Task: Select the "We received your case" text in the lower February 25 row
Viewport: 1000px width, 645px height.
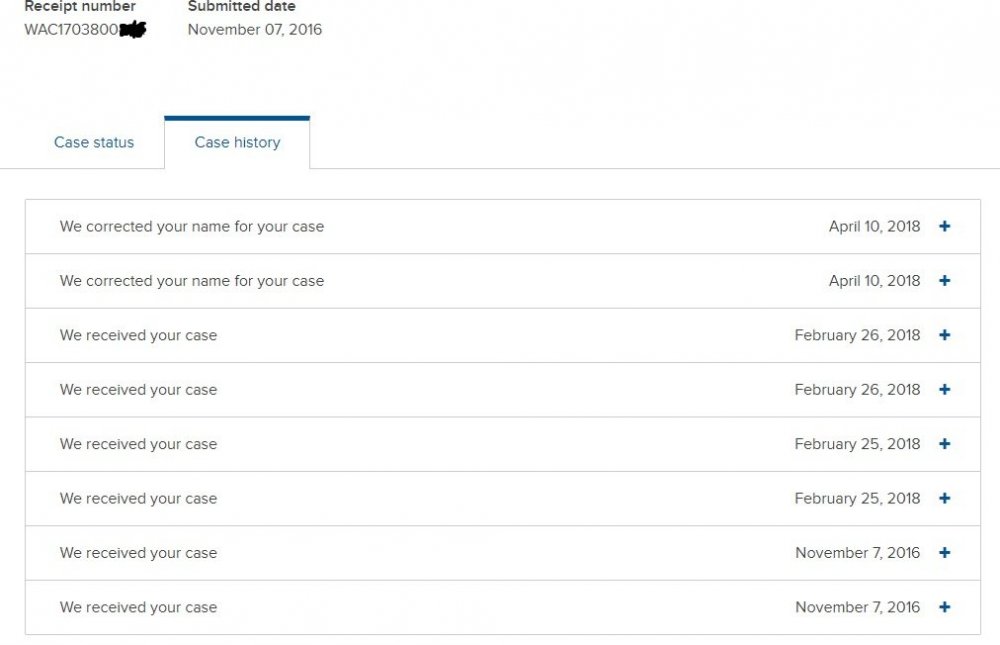Action: click(138, 498)
